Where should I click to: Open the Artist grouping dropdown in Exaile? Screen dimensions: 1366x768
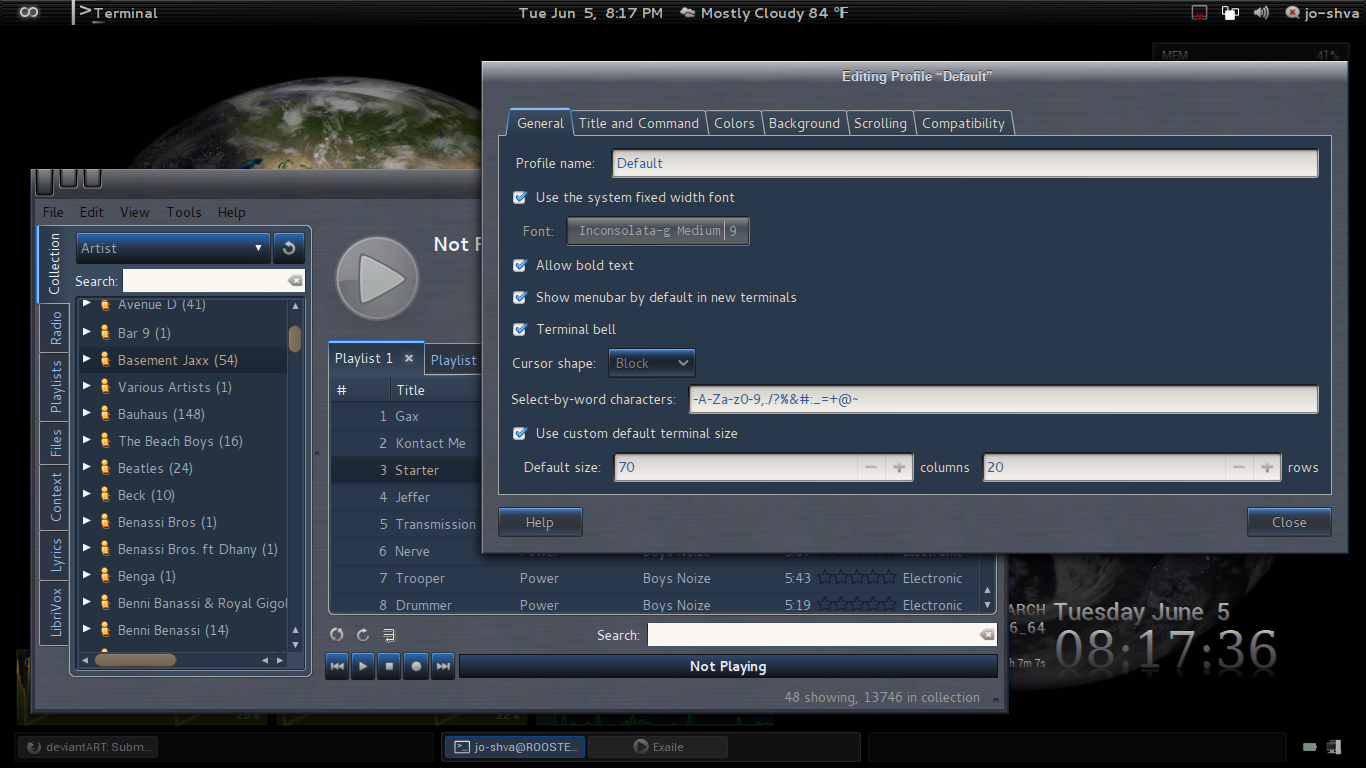pyautogui.click(x=173, y=248)
